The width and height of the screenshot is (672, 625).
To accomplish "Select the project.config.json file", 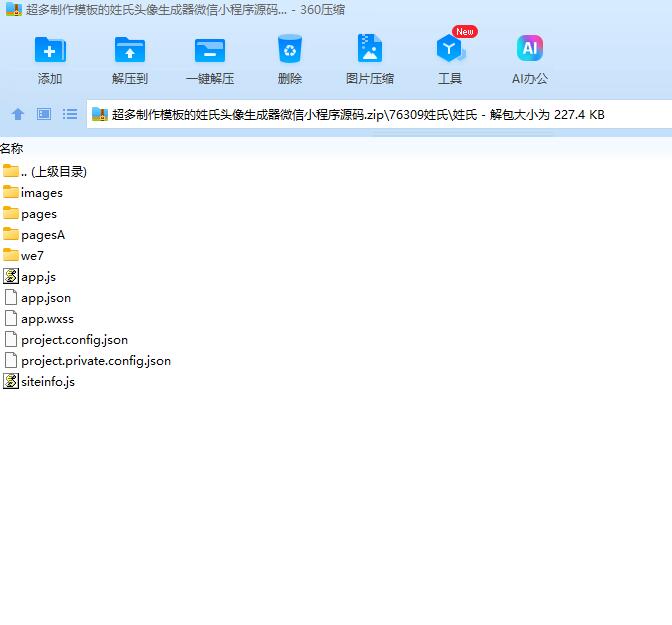I will (65, 340).
